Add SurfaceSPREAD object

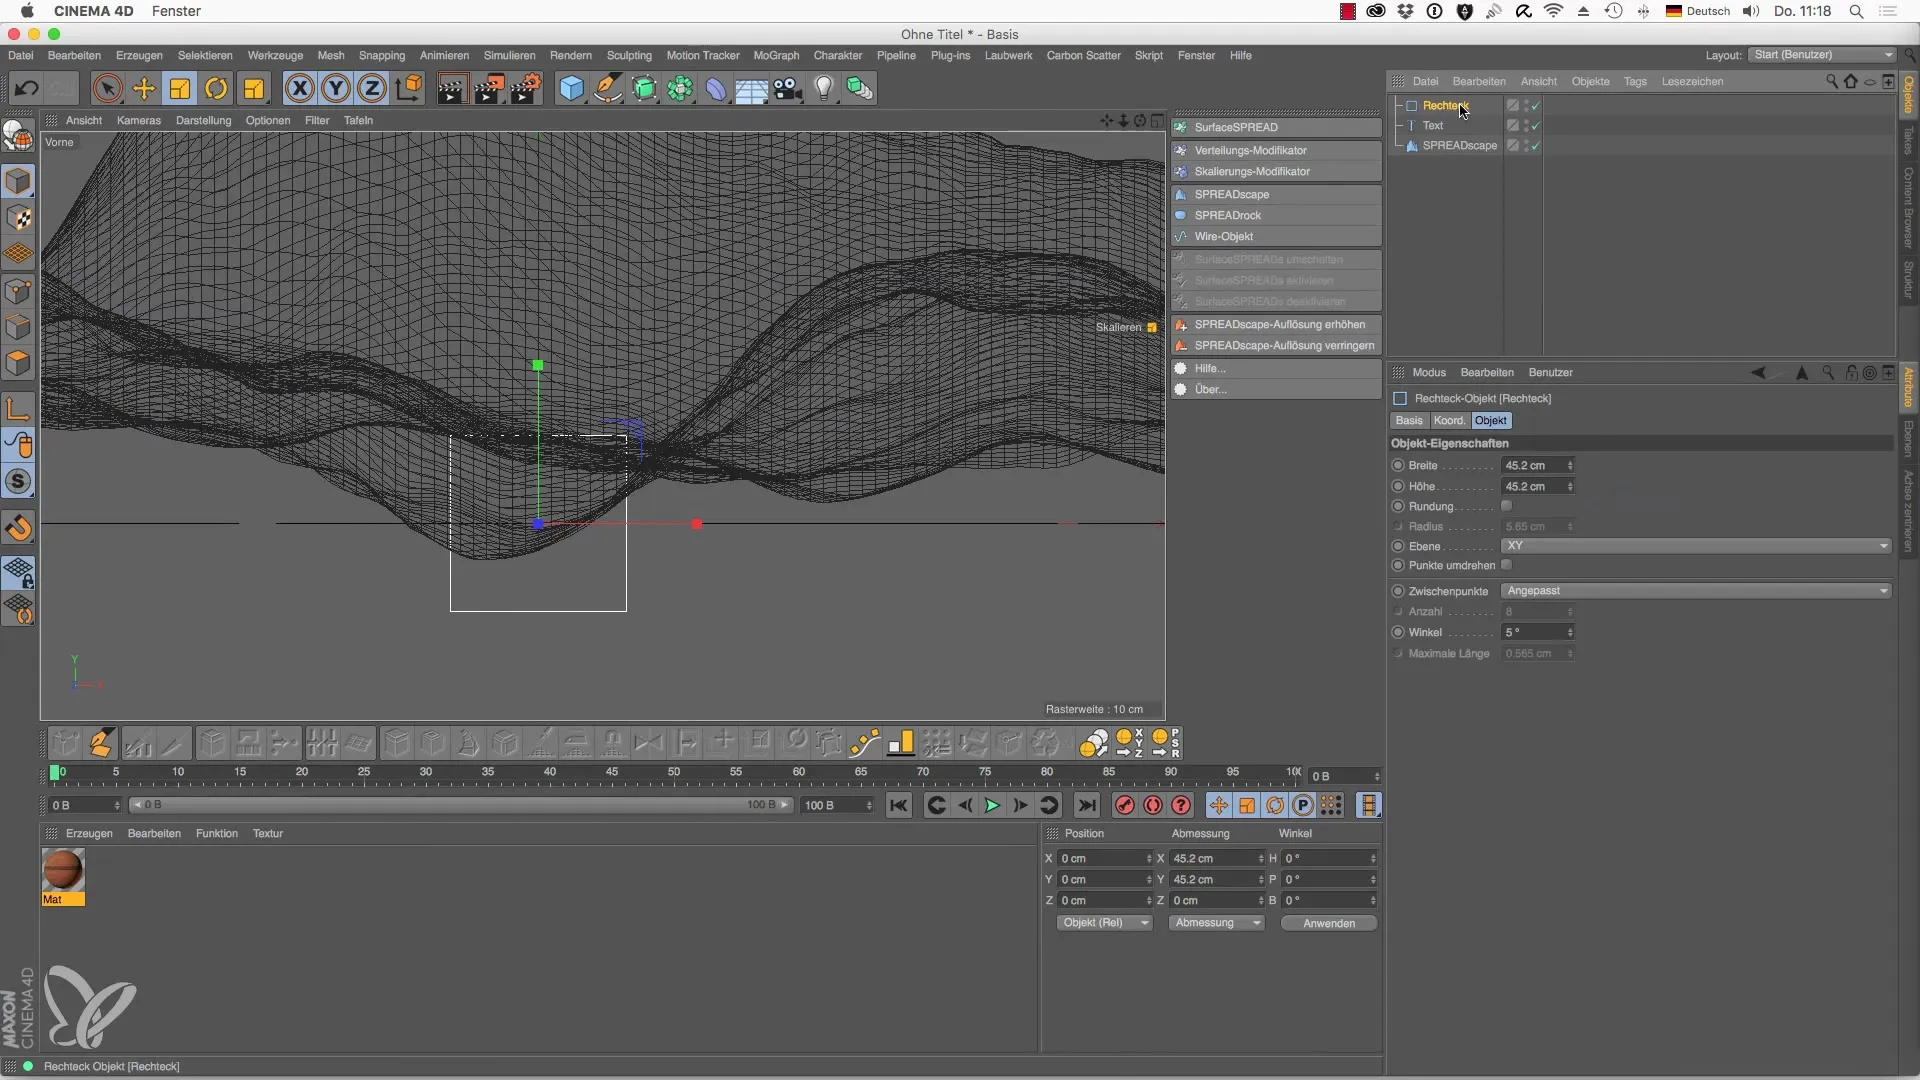tap(1277, 128)
